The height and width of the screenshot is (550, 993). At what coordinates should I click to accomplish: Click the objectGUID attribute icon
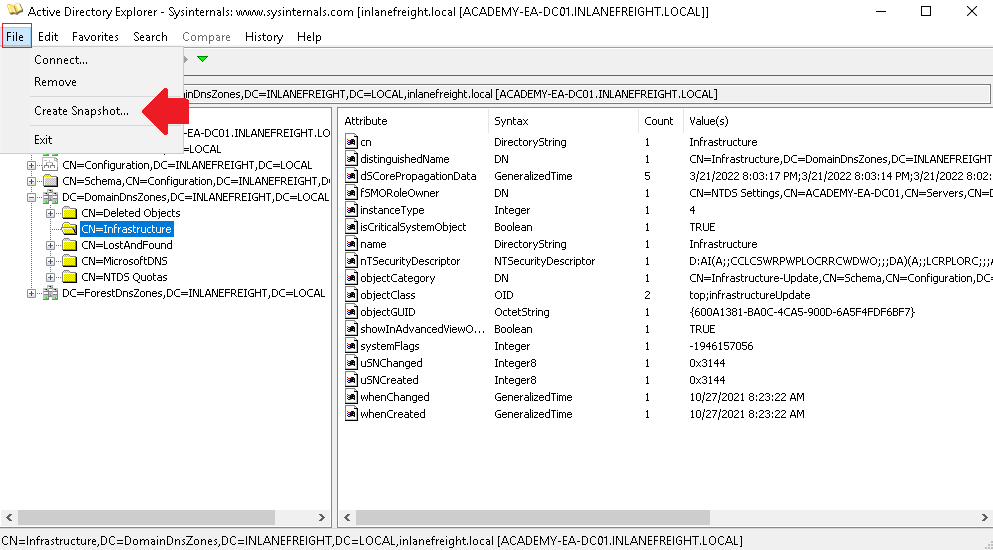click(351, 312)
